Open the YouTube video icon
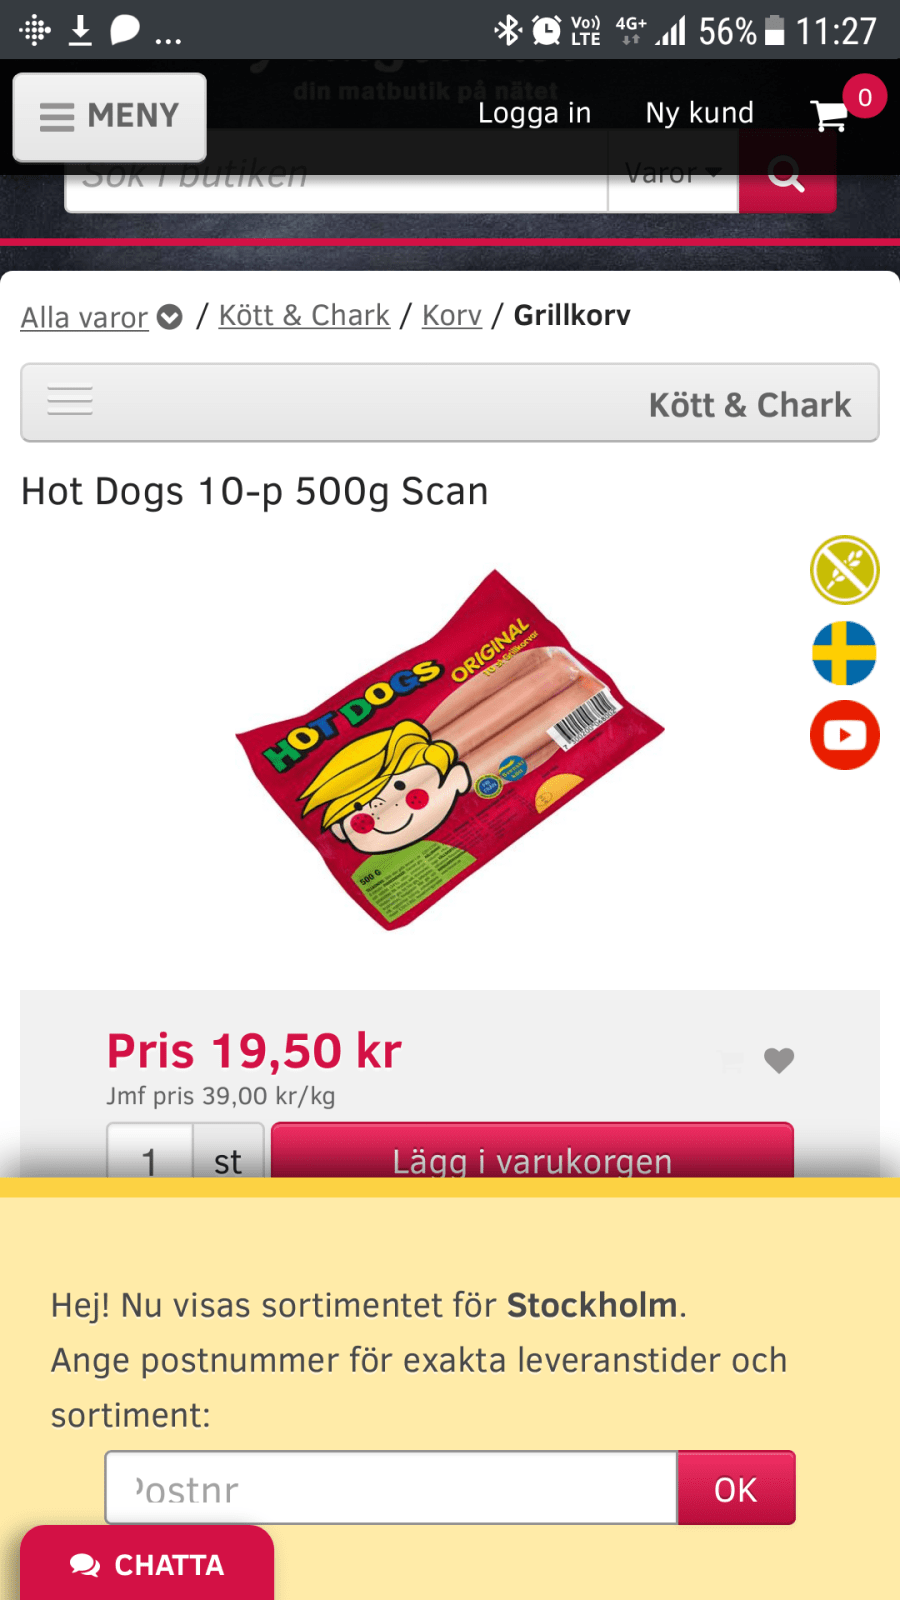Screen dimensions: 900x1600 845,735
